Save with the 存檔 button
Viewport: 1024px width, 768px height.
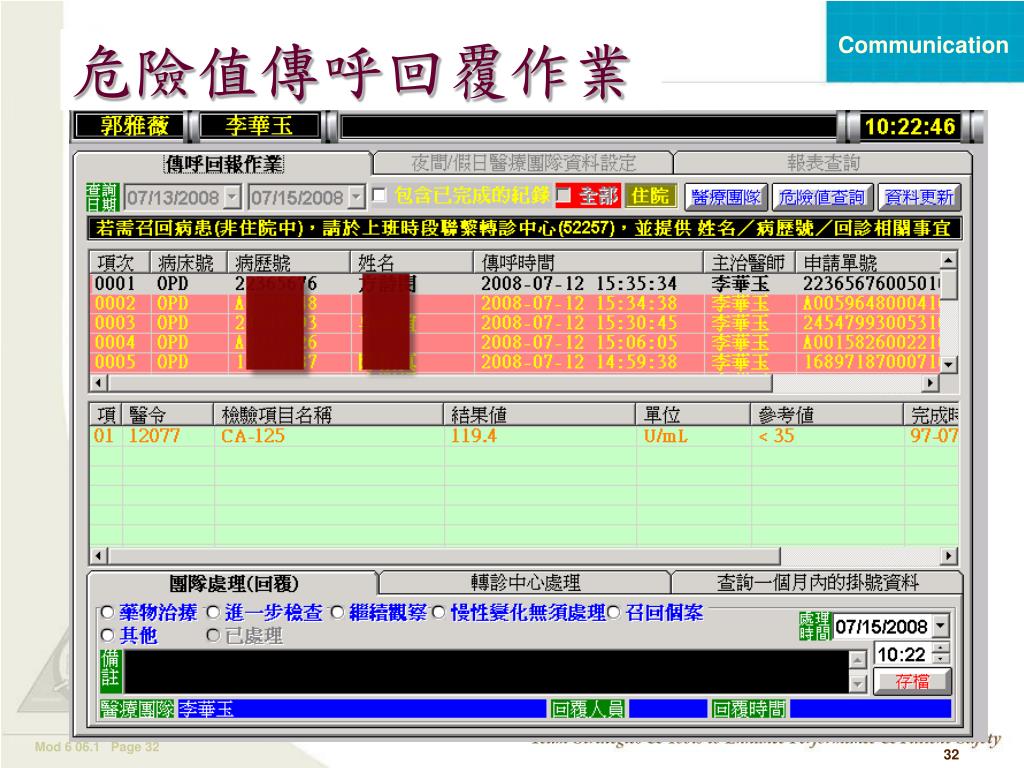(x=912, y=681)
